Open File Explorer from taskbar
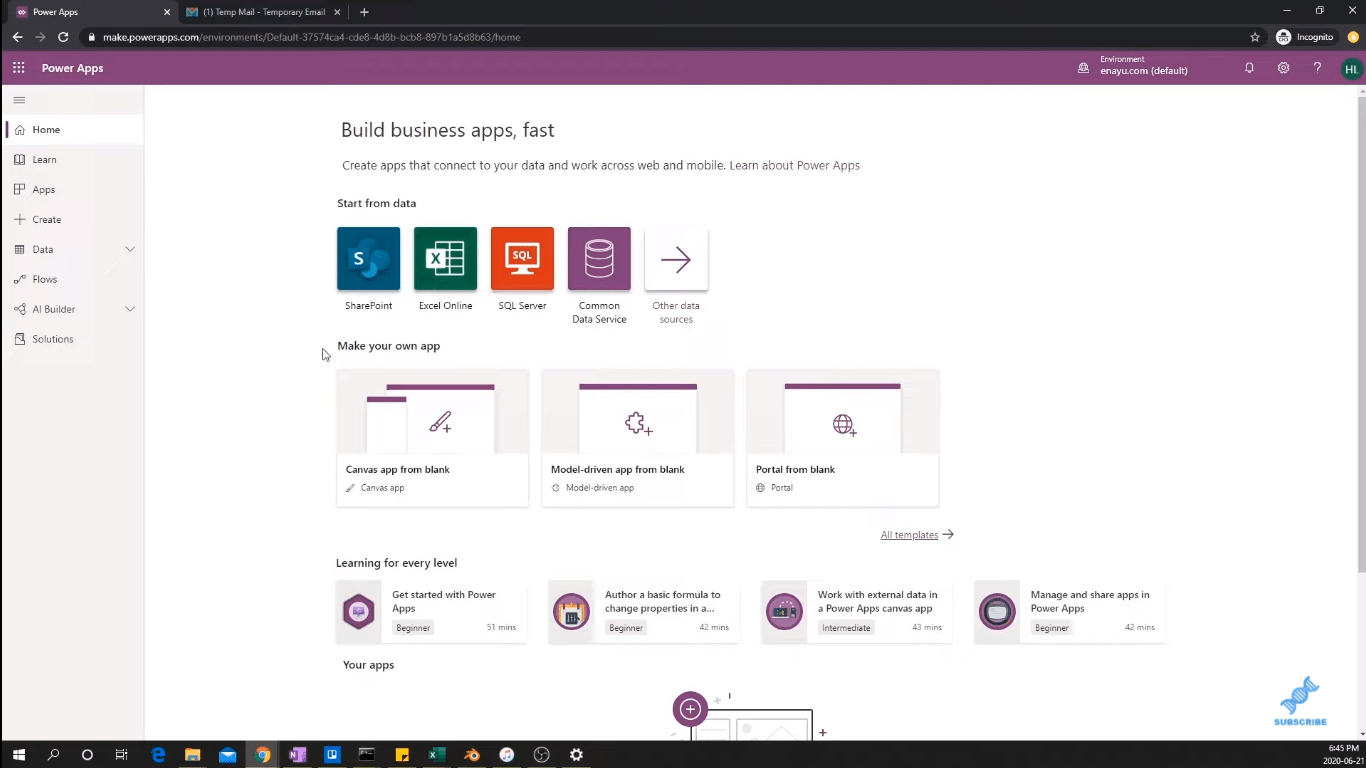The width and height of the screenshot is (1366, 768). point(192,755)
